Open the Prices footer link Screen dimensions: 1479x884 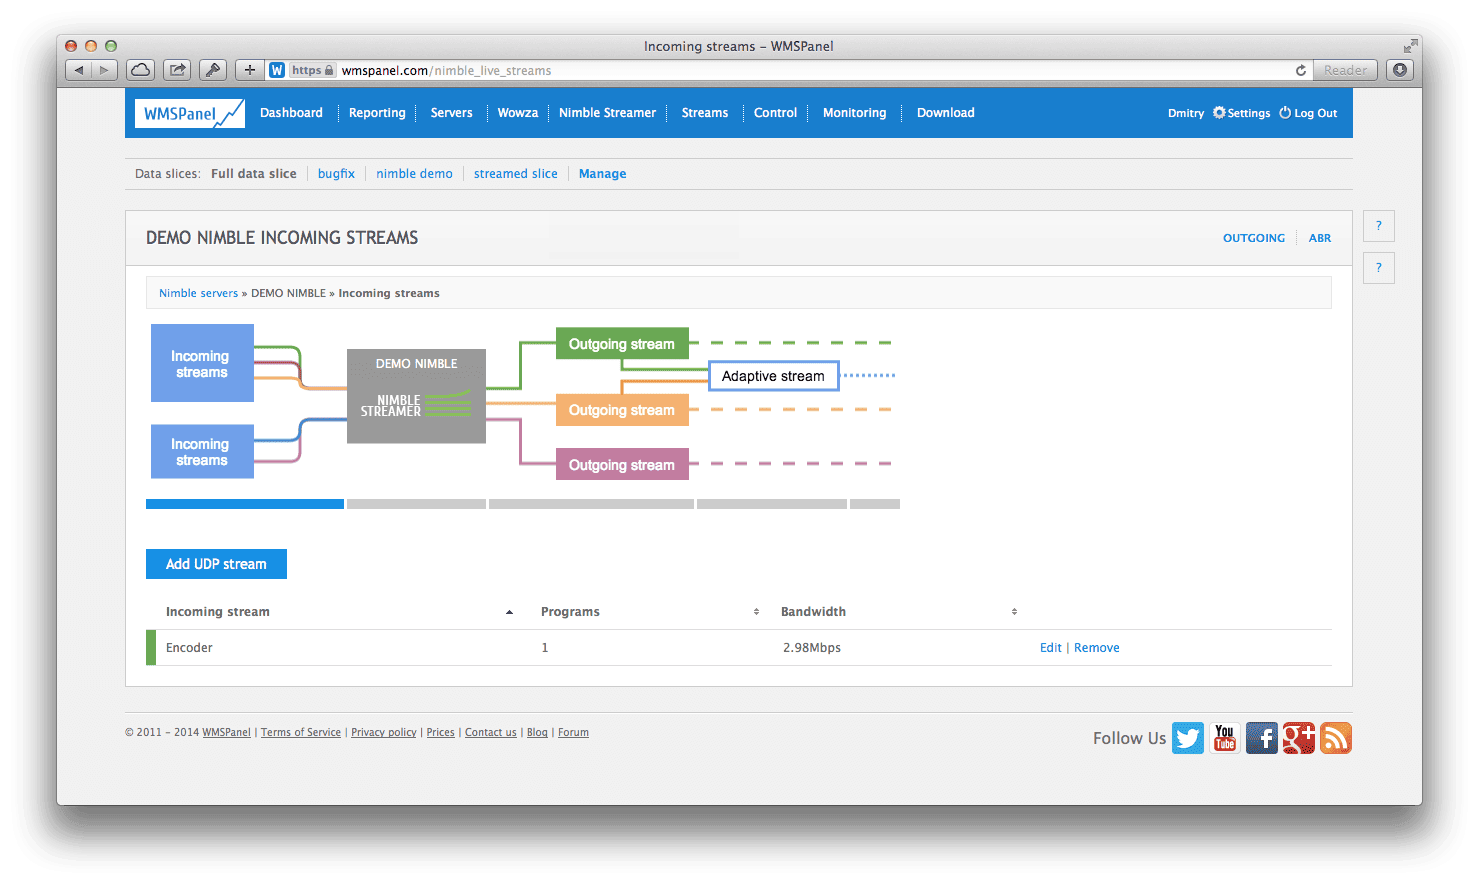click(440, 733)
